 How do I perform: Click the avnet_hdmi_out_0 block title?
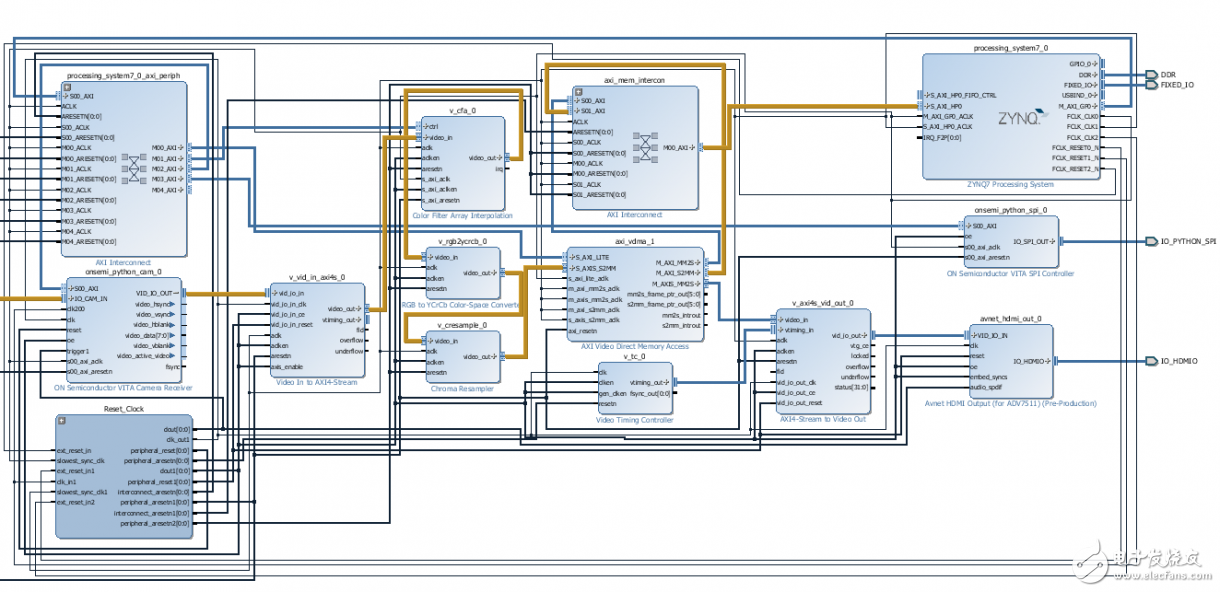1010,319
